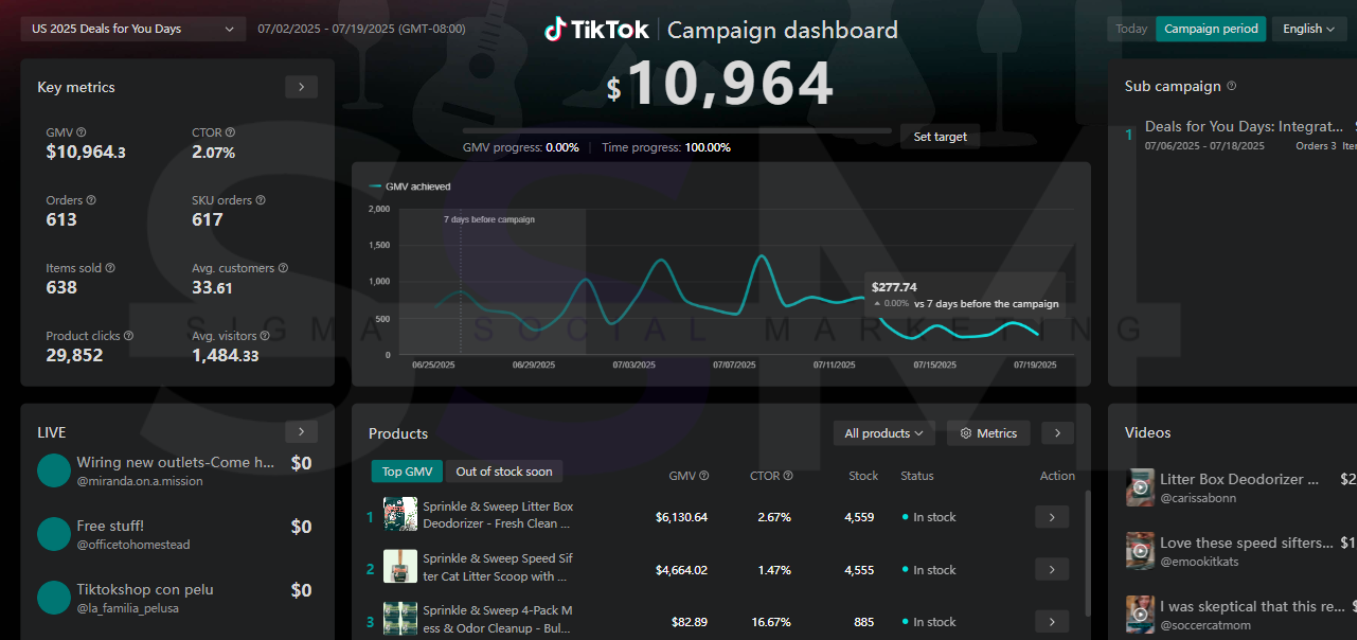Click the Product clicks info icon
Screen dimensions: 1357x640
click(128, 336)
